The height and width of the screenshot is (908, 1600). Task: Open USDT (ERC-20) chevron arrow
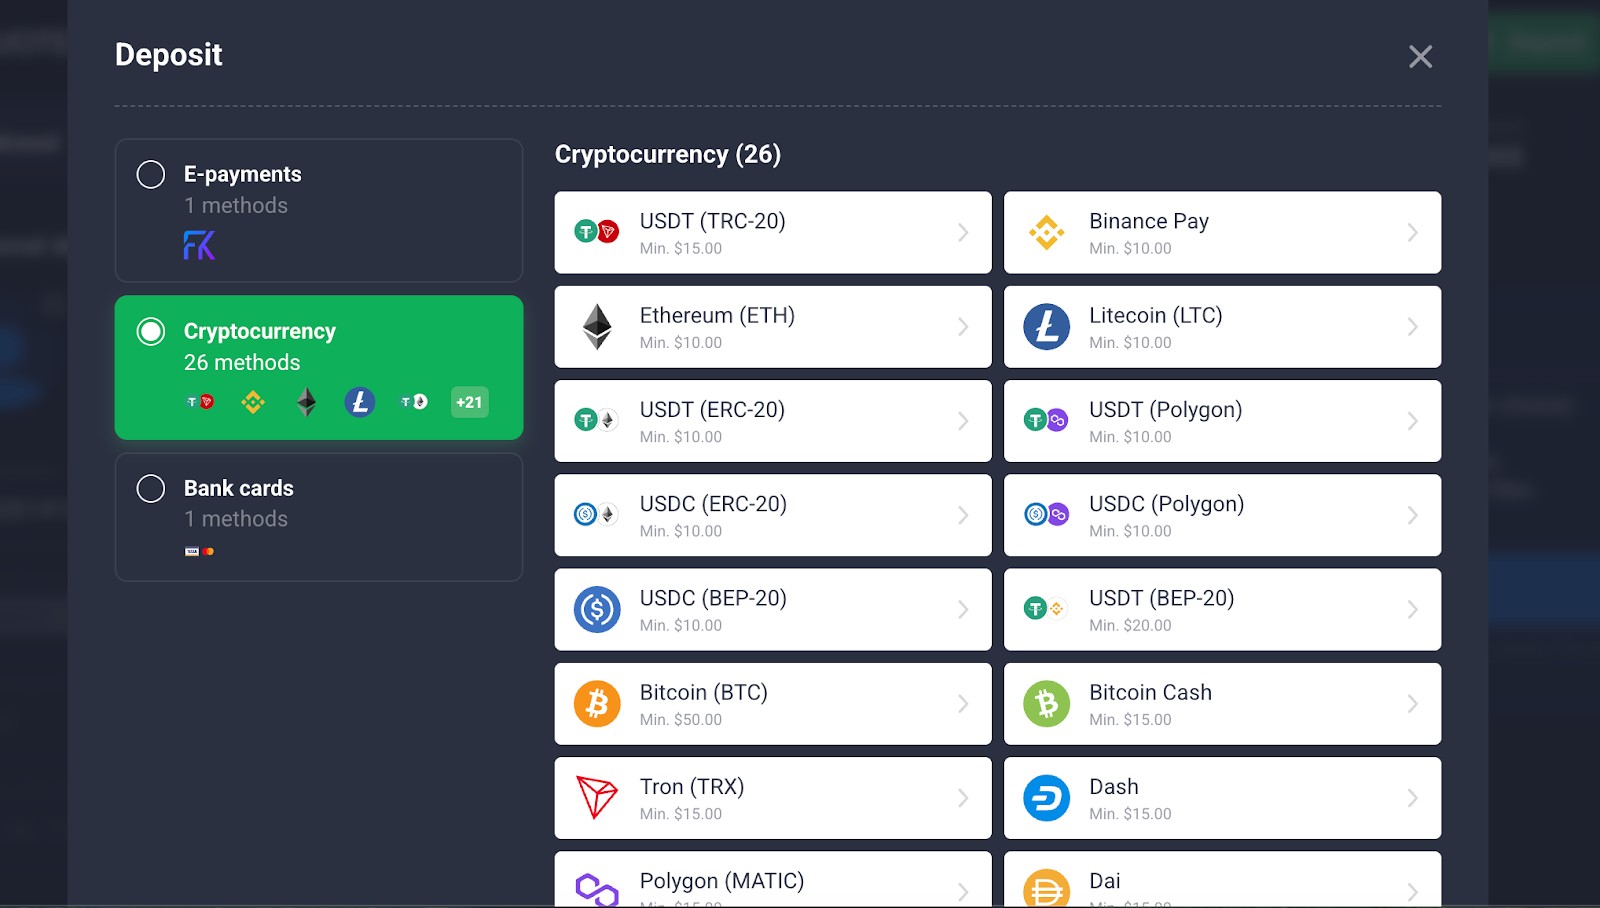tap(963, 421)
